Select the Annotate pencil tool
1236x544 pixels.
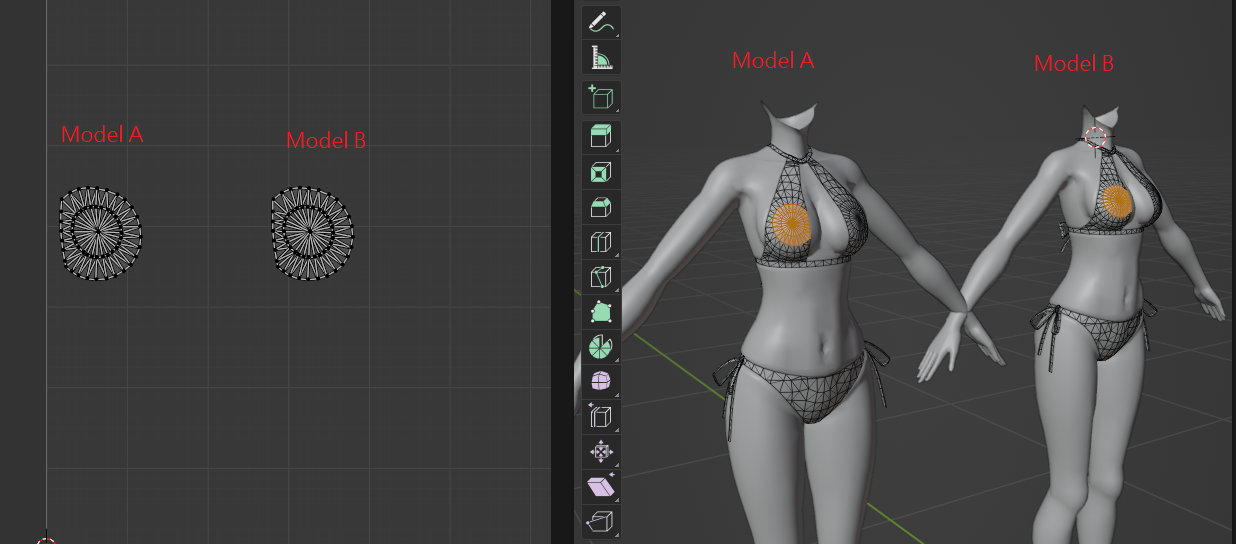point(601,21)
